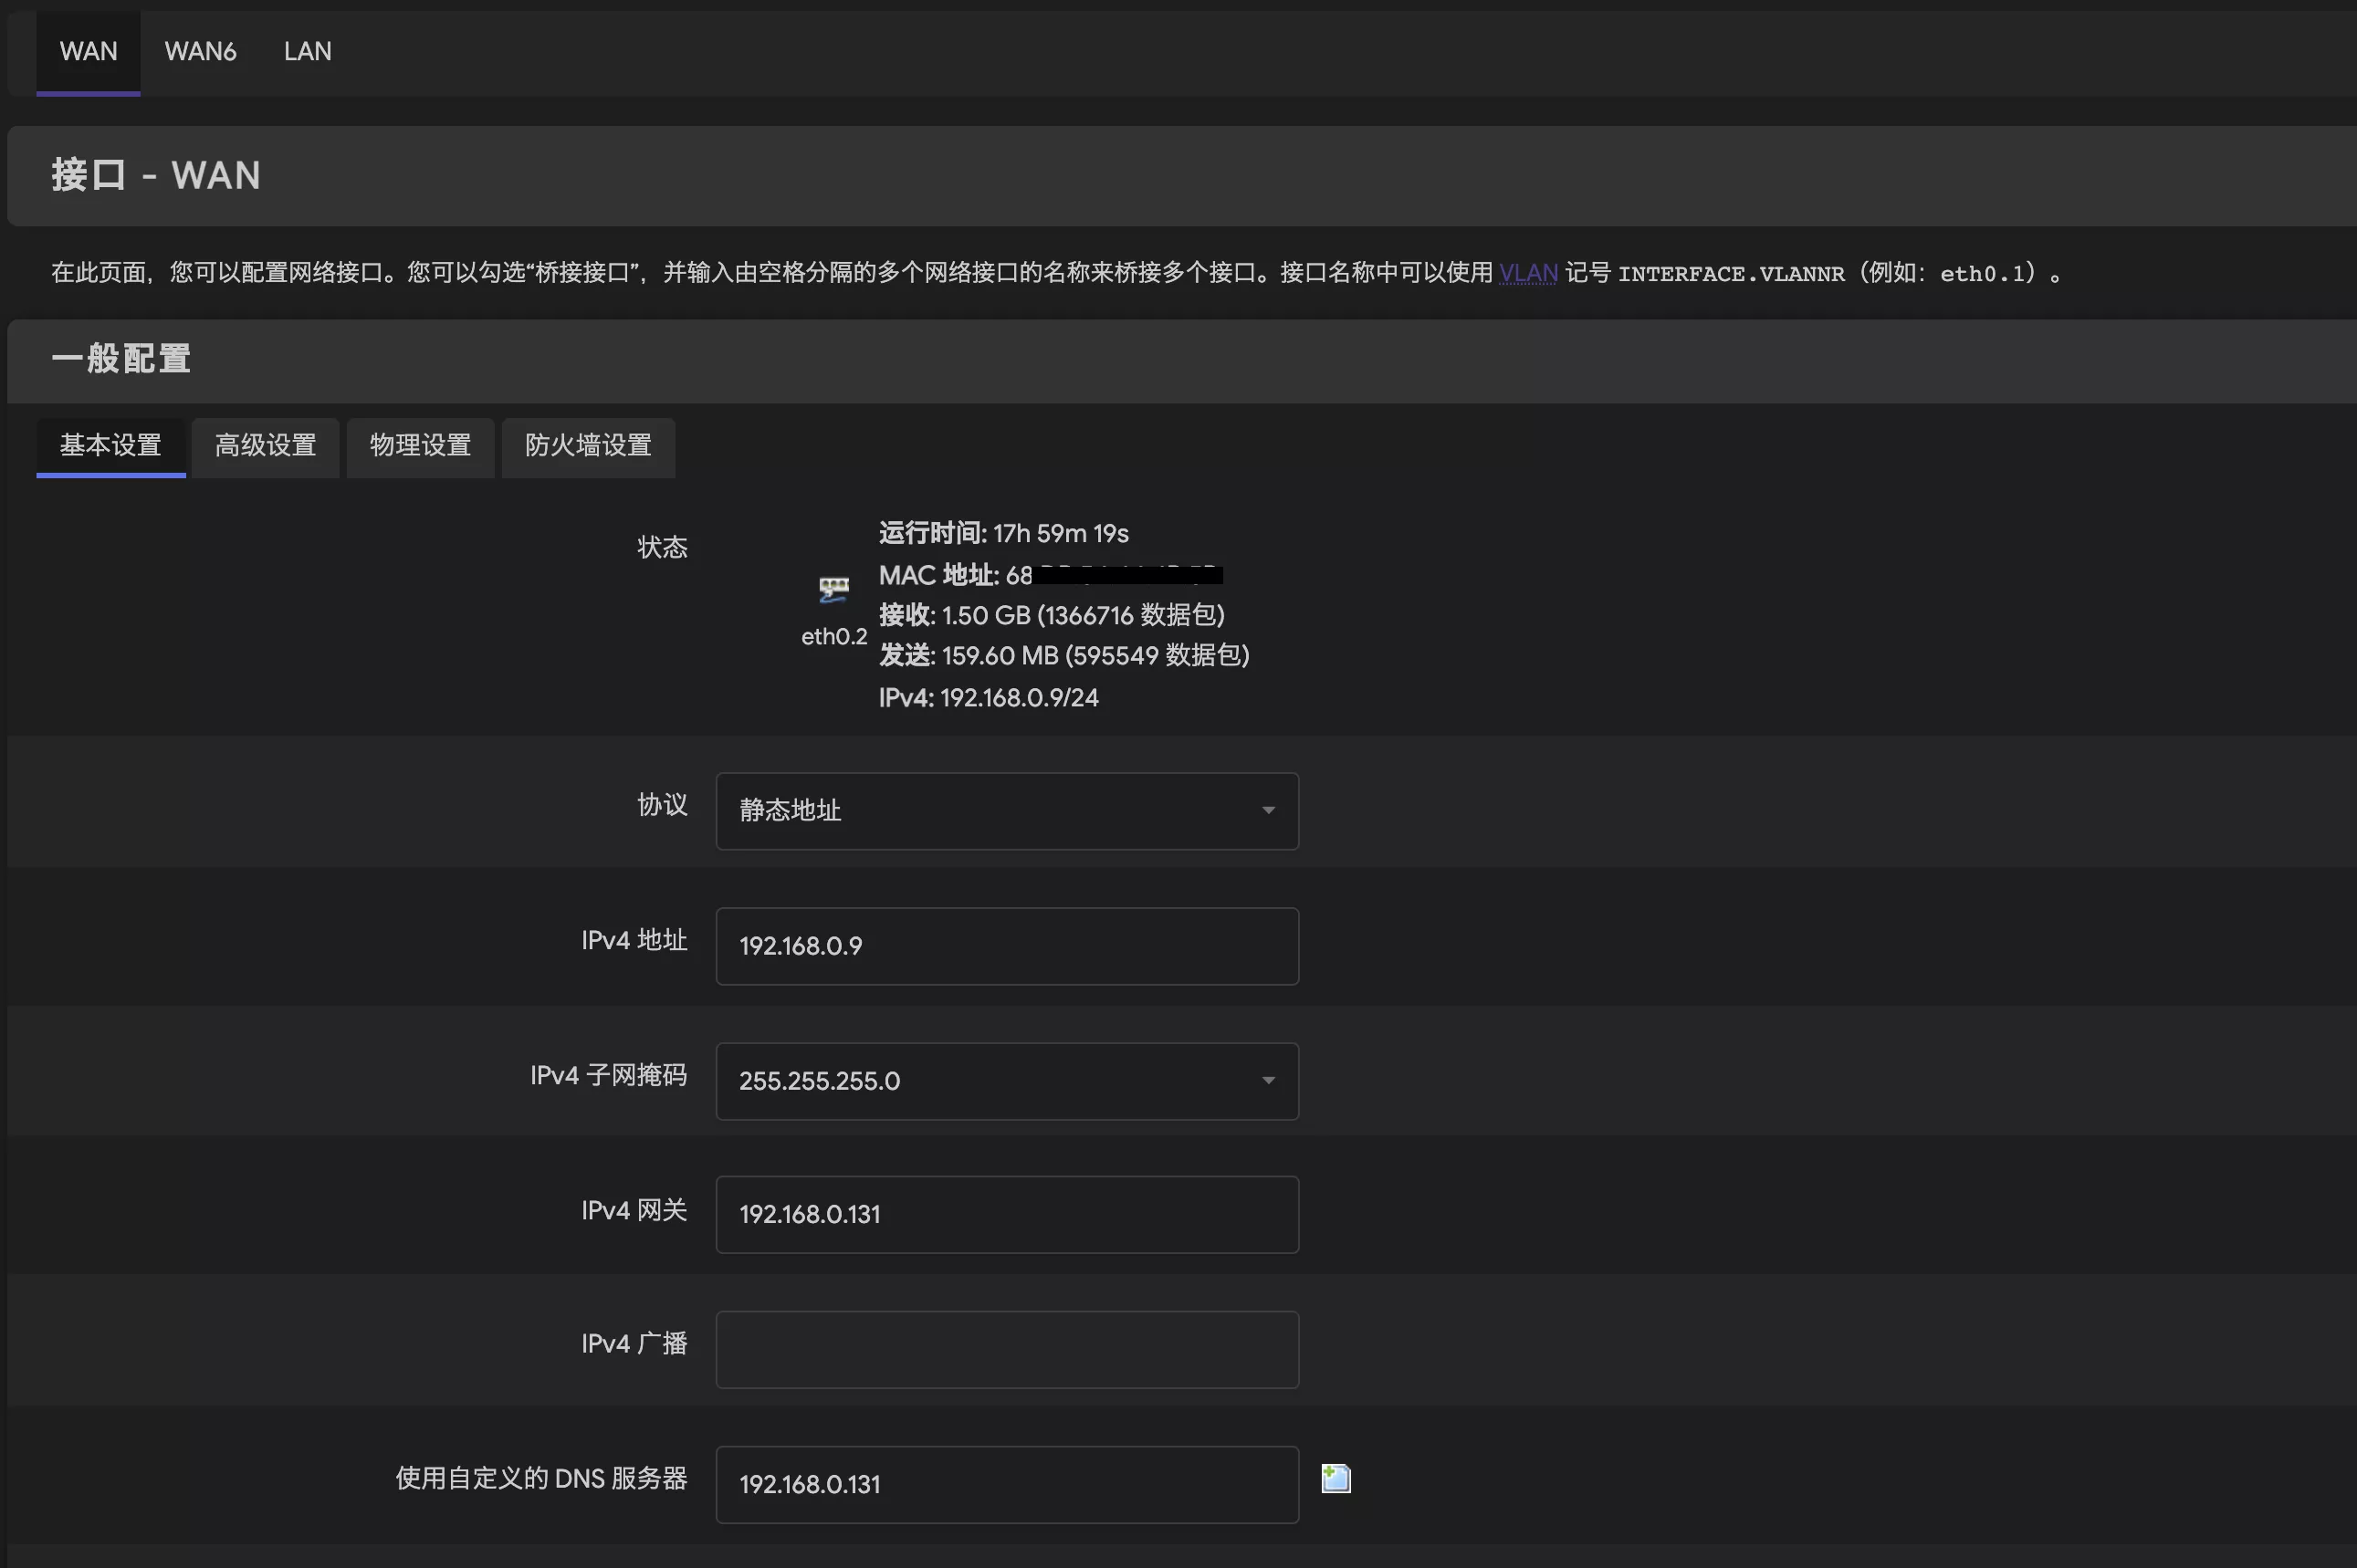This screenshot has width=2357, height=1568.
Task: Switch to the LAN interface tab
Action: coord(307,51)
